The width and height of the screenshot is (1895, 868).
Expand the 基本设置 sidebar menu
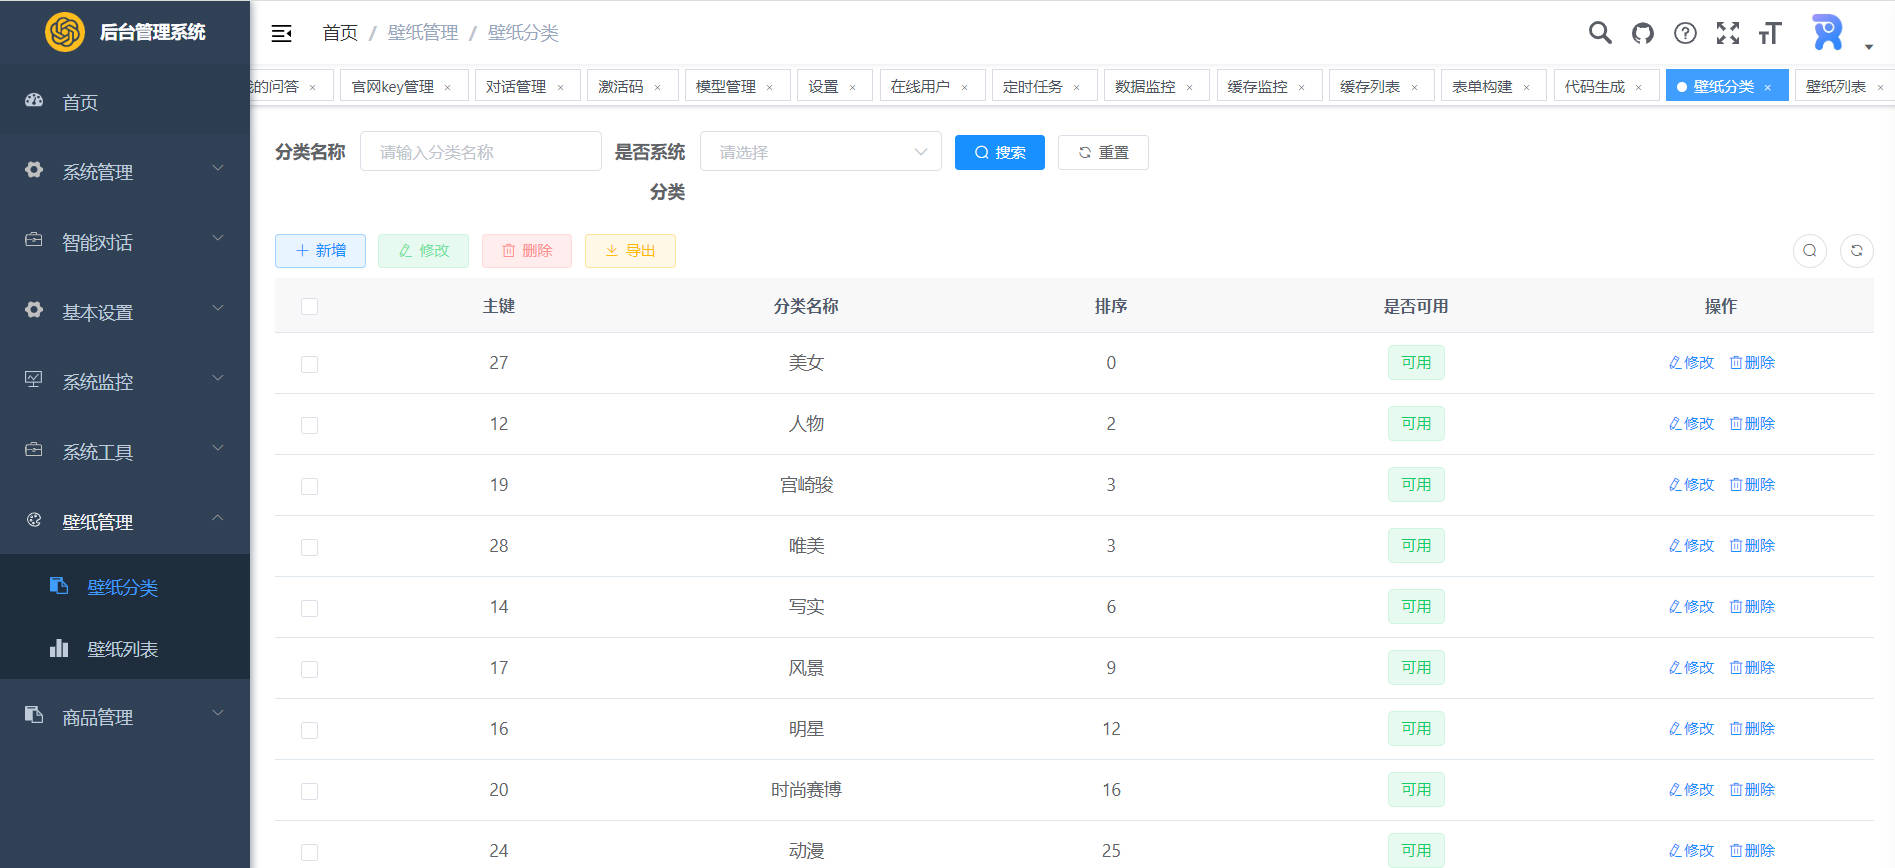pyautogui.click(x=125, y=312)
